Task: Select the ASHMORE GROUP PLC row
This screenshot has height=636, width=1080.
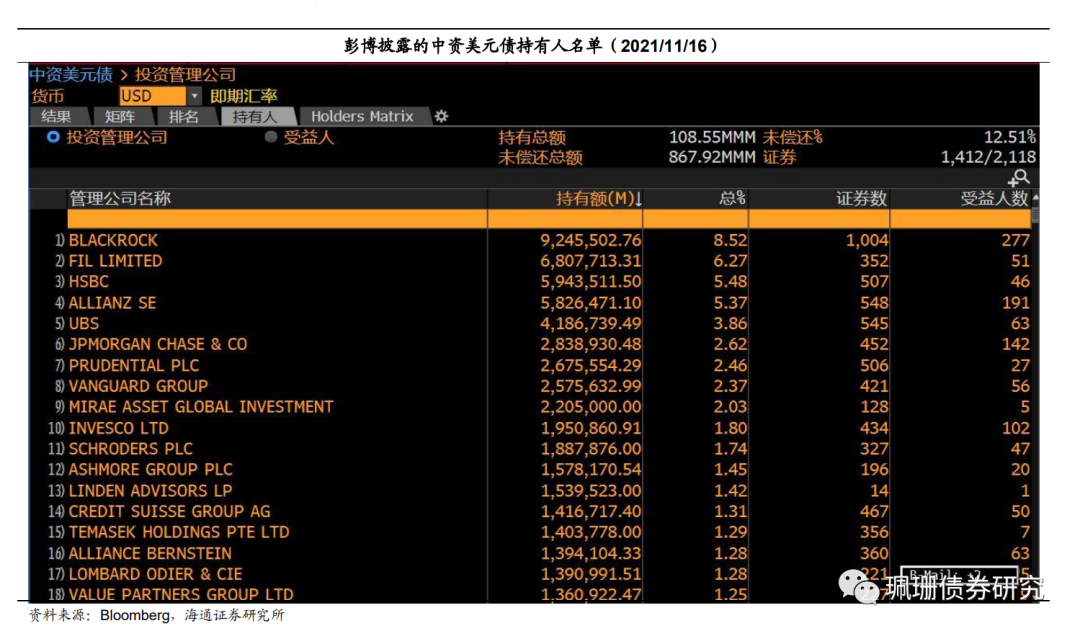Action: point(530,470)
